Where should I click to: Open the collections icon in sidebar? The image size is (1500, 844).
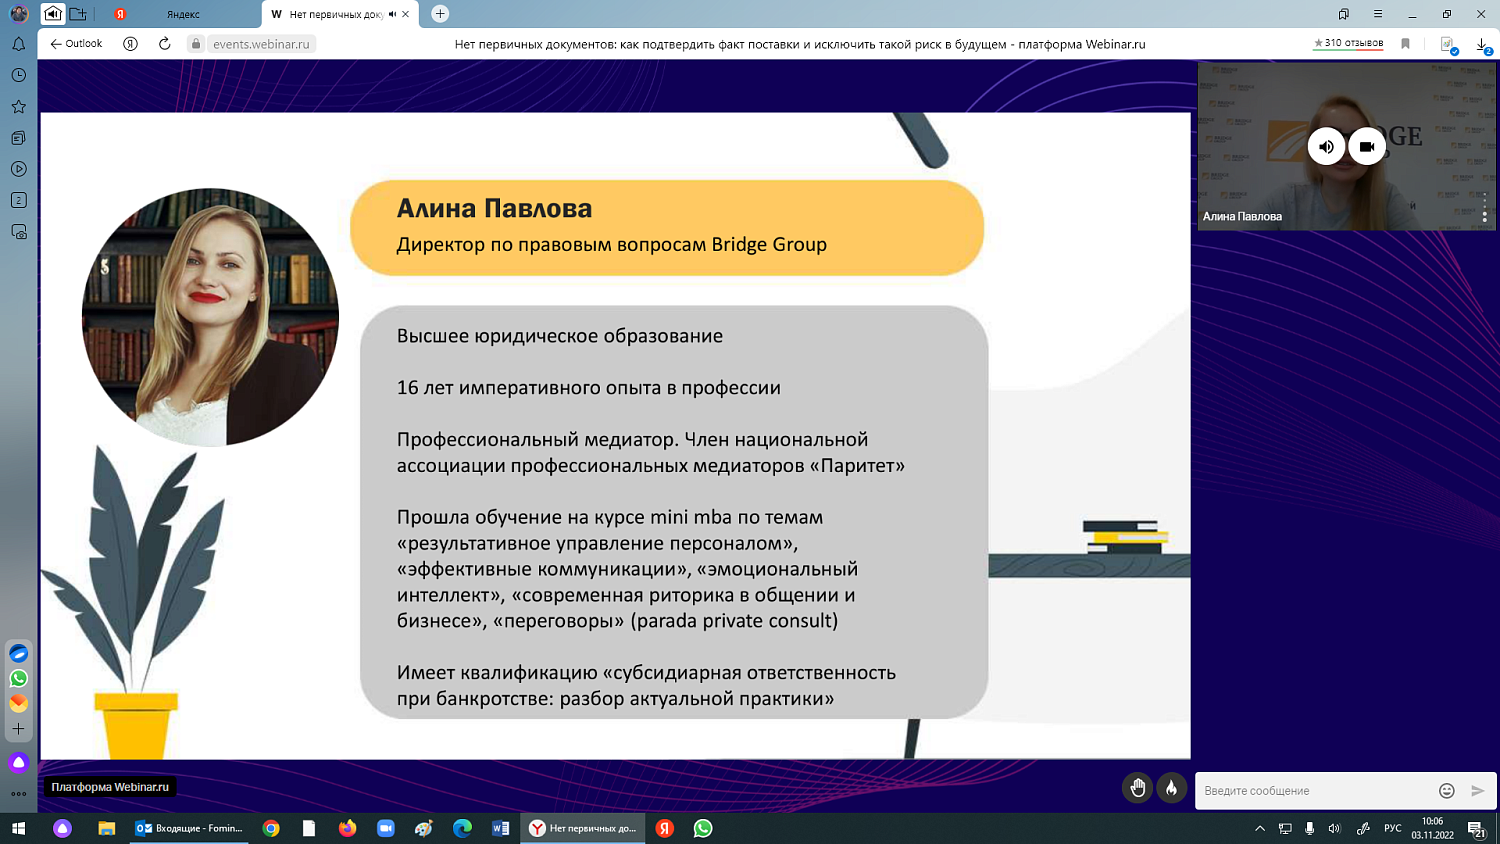(x=19, y=138)
